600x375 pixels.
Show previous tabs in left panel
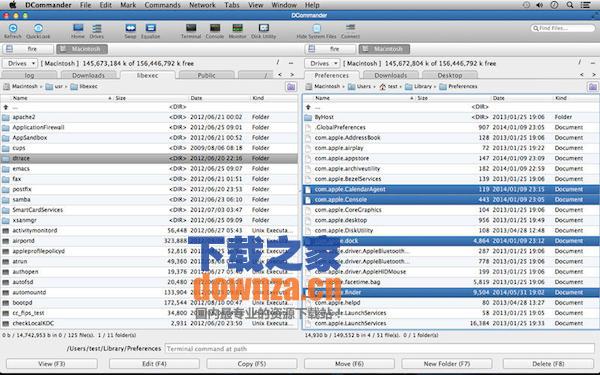click(x=280, y=75)
